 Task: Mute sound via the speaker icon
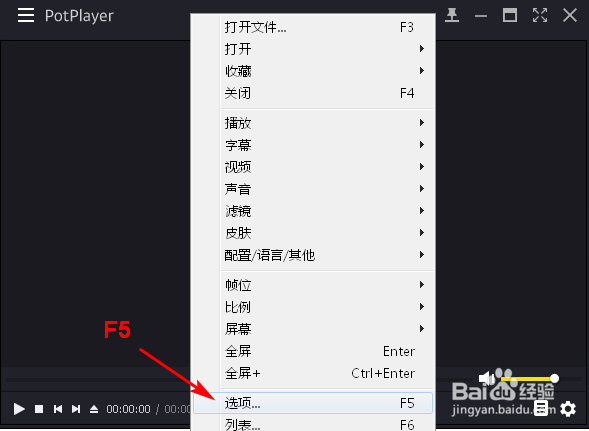[486, 378]
